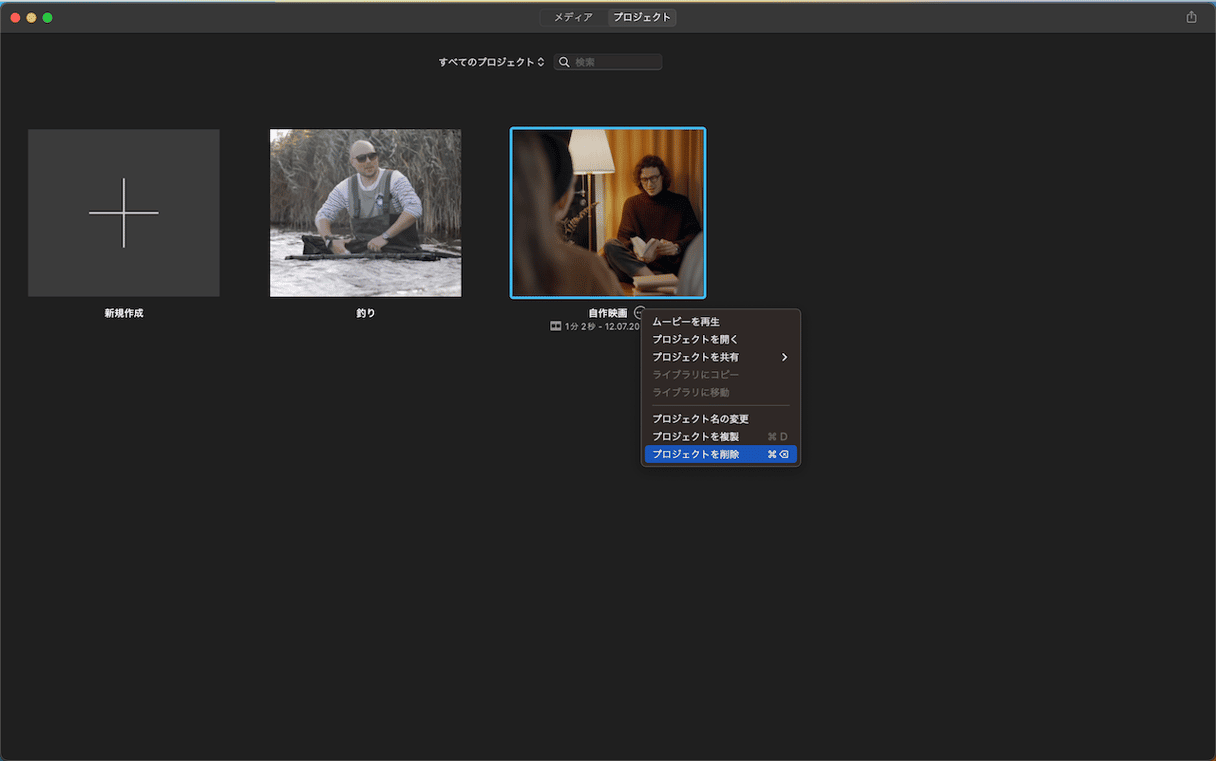
Task: Click the 新規作成 label
Action: [x=124, y=313]
